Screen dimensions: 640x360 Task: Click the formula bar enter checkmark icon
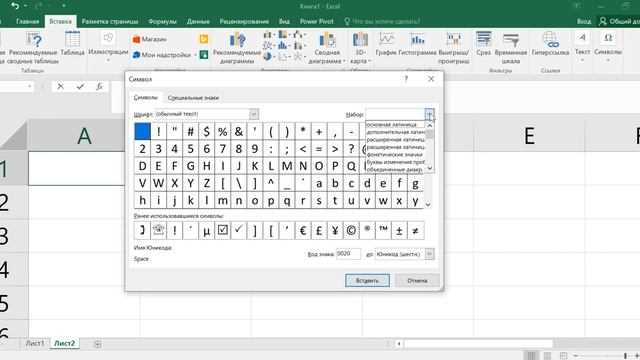coord(80,87)
